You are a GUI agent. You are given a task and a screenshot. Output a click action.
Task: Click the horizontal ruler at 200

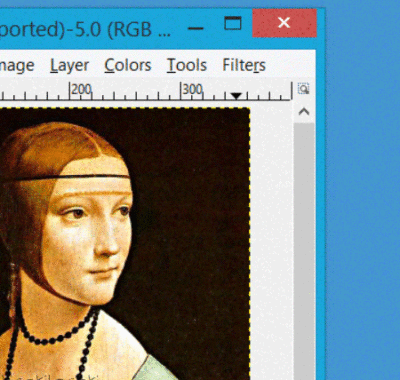(x=81, y=89)
